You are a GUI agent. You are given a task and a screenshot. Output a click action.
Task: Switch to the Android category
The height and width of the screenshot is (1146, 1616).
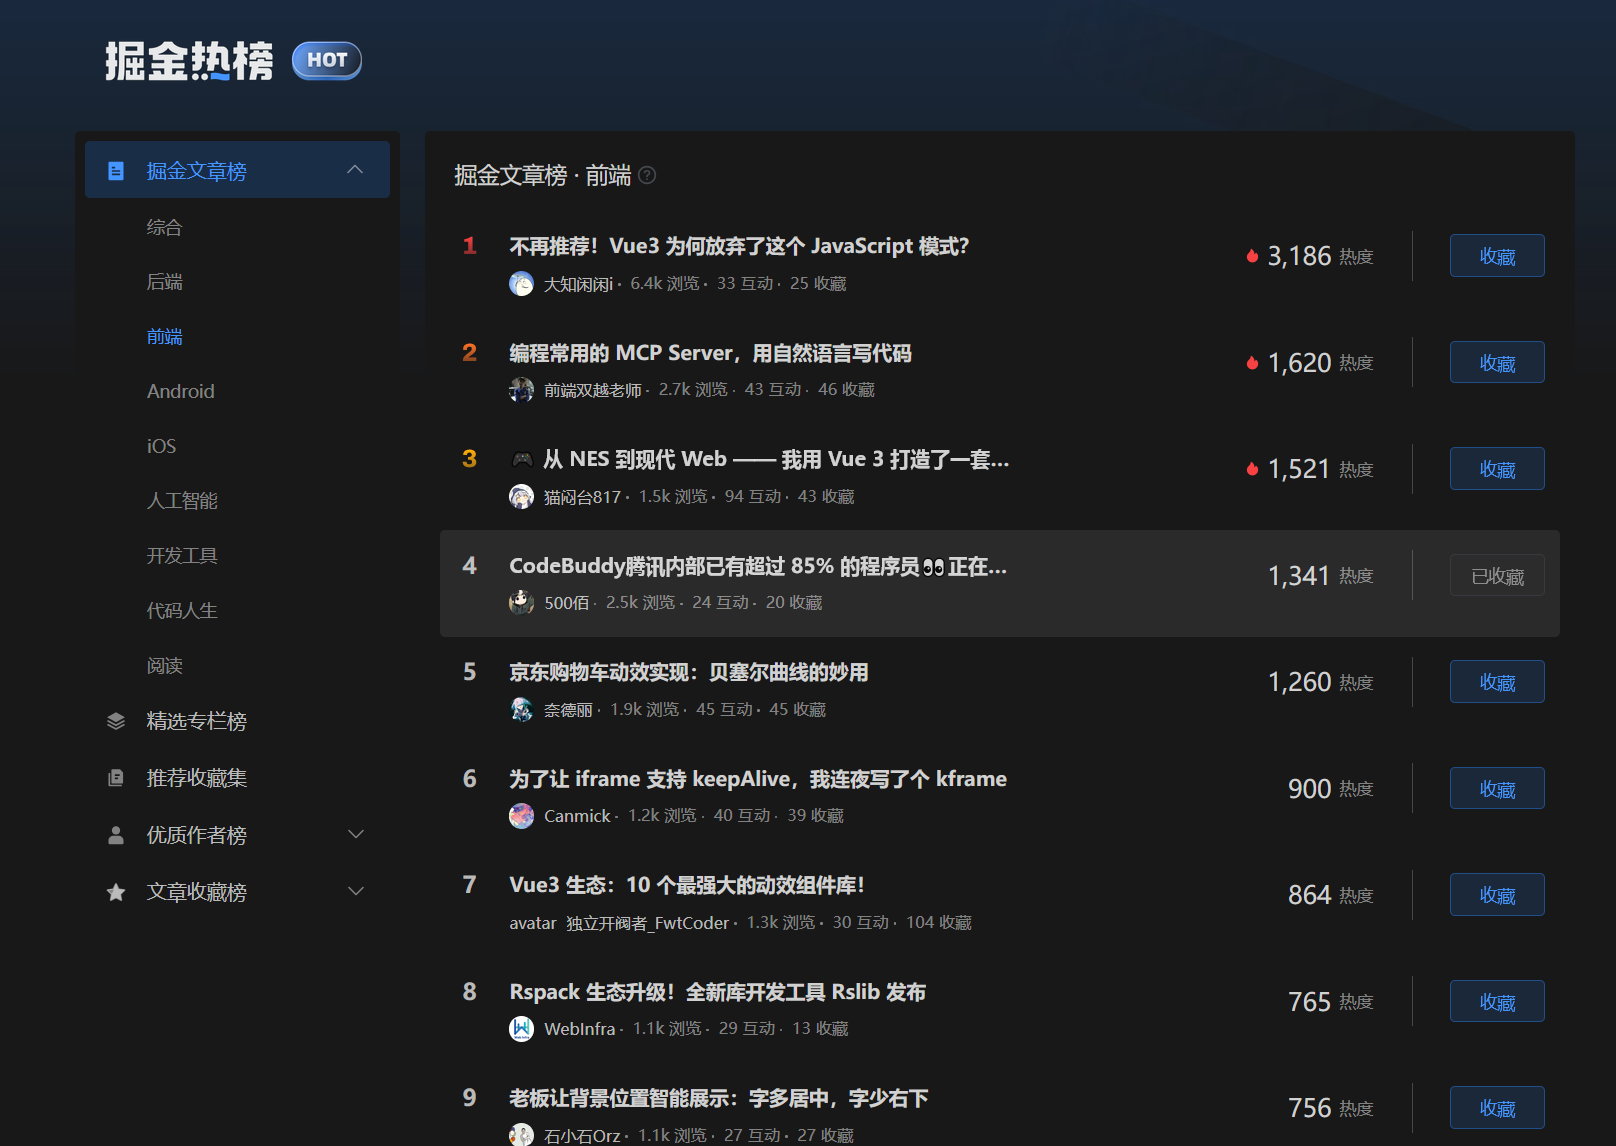(x=180, y=390)
